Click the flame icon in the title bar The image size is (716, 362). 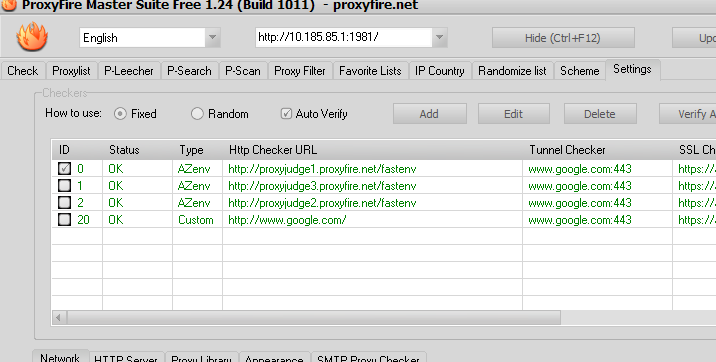coord(9,5)
